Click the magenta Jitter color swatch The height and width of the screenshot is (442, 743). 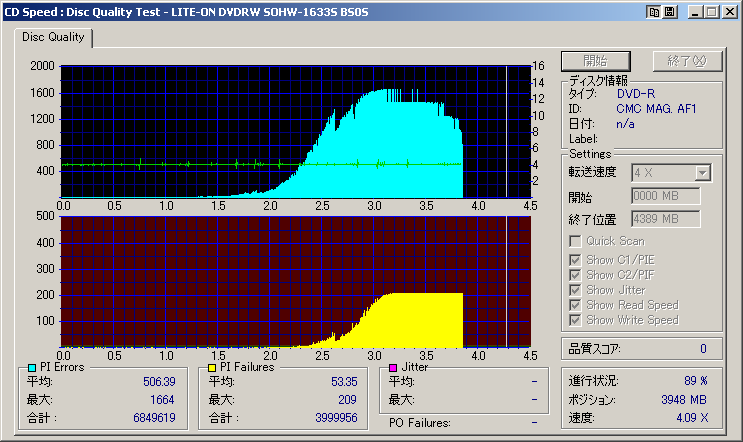click(393, 368)
